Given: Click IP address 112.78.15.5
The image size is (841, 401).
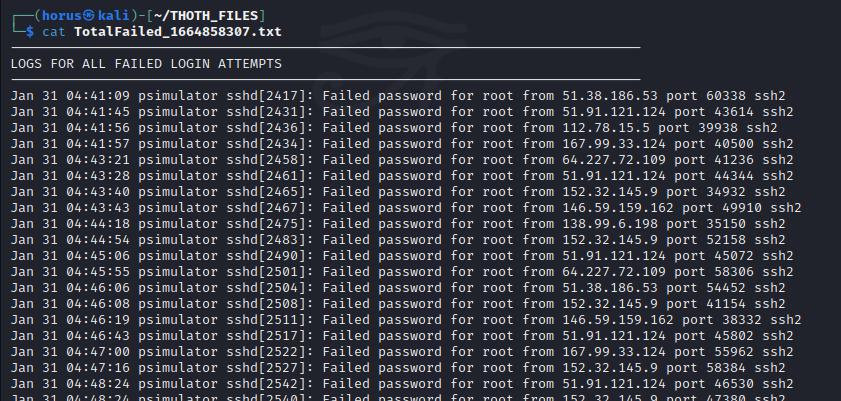Looking at the screenshot, I should [x=606, y=128].
